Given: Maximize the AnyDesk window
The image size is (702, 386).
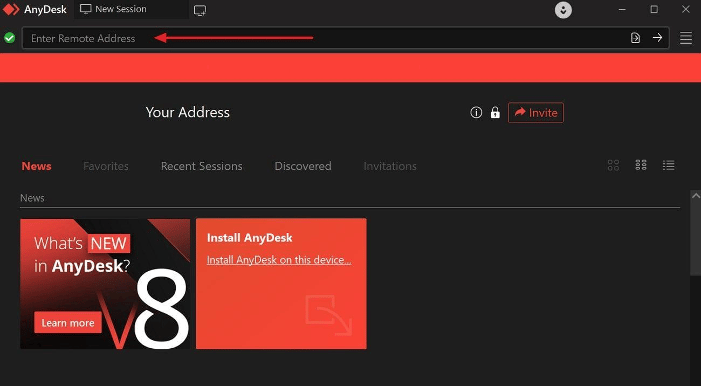Looking at the screenshot, I should point(654,9).
